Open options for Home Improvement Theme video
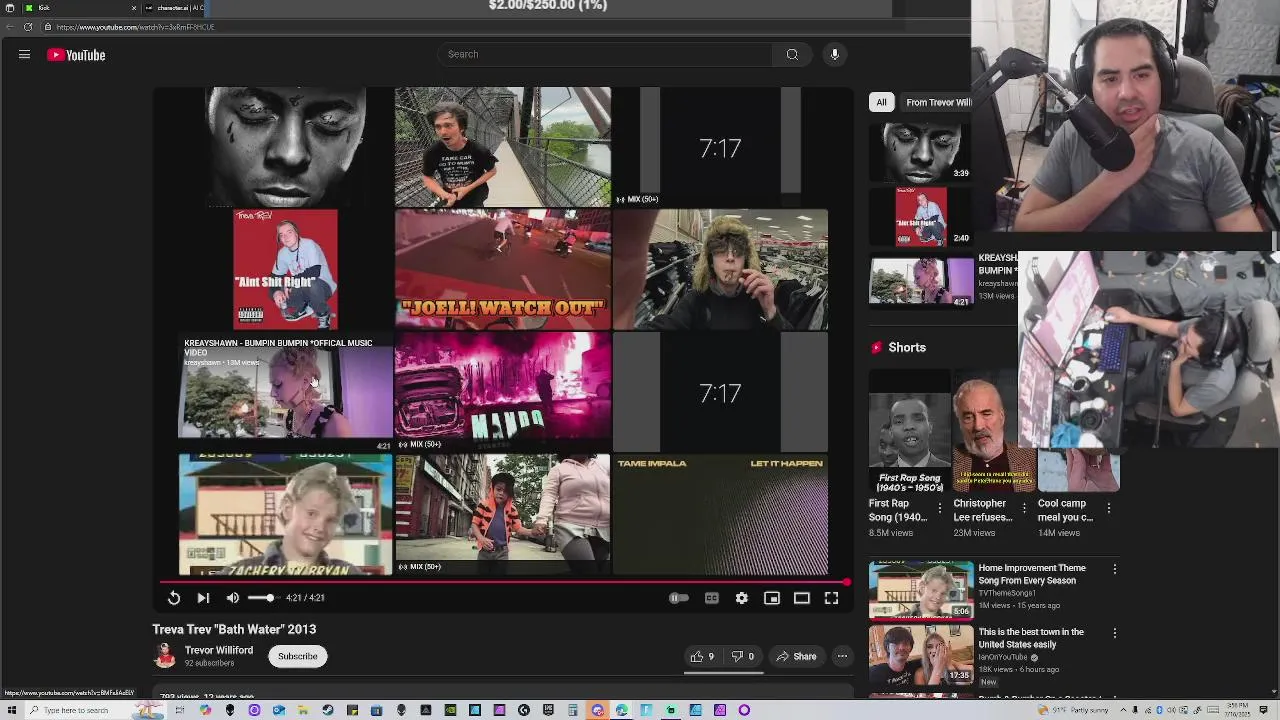Image resolution: width=1280 pixels, height=720 pixels. [x=1115, y=569]
